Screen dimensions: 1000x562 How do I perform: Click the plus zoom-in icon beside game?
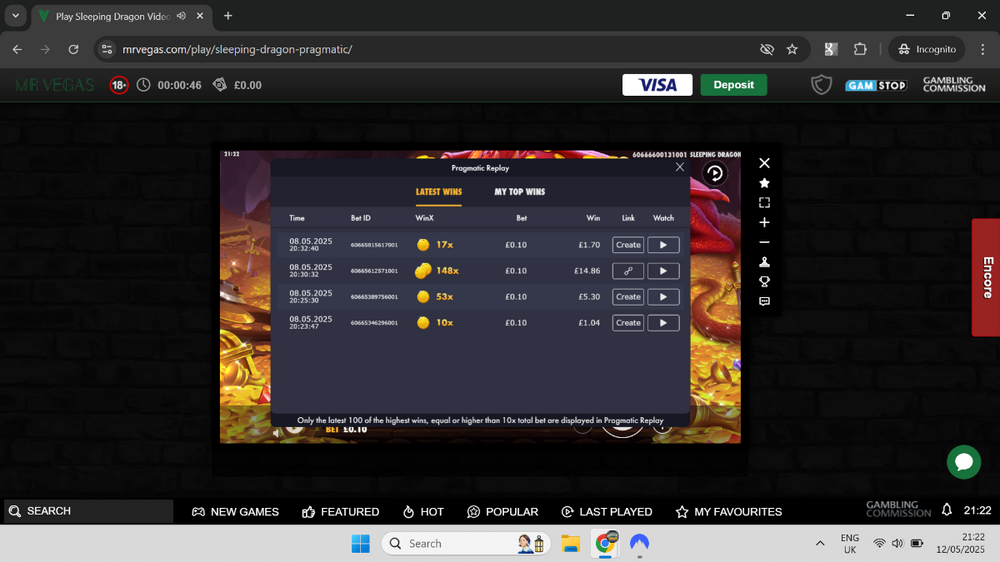pos(764,223)
